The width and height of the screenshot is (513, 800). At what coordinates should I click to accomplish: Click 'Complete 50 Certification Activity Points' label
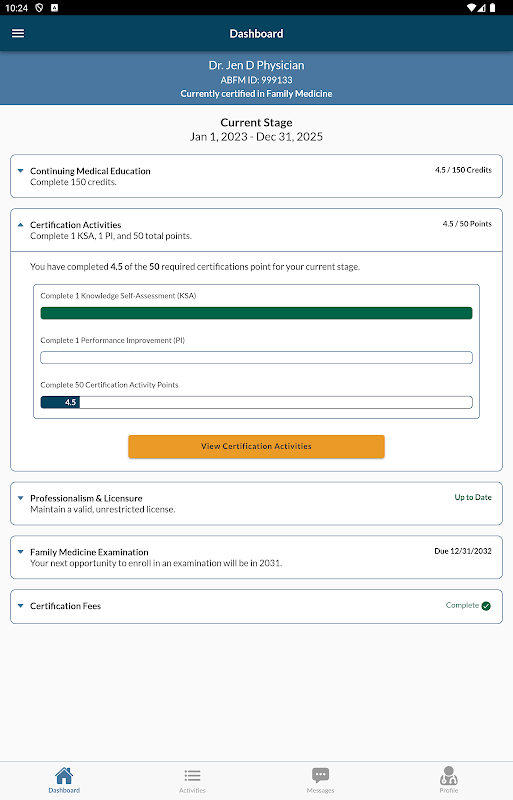click(109, 385)
